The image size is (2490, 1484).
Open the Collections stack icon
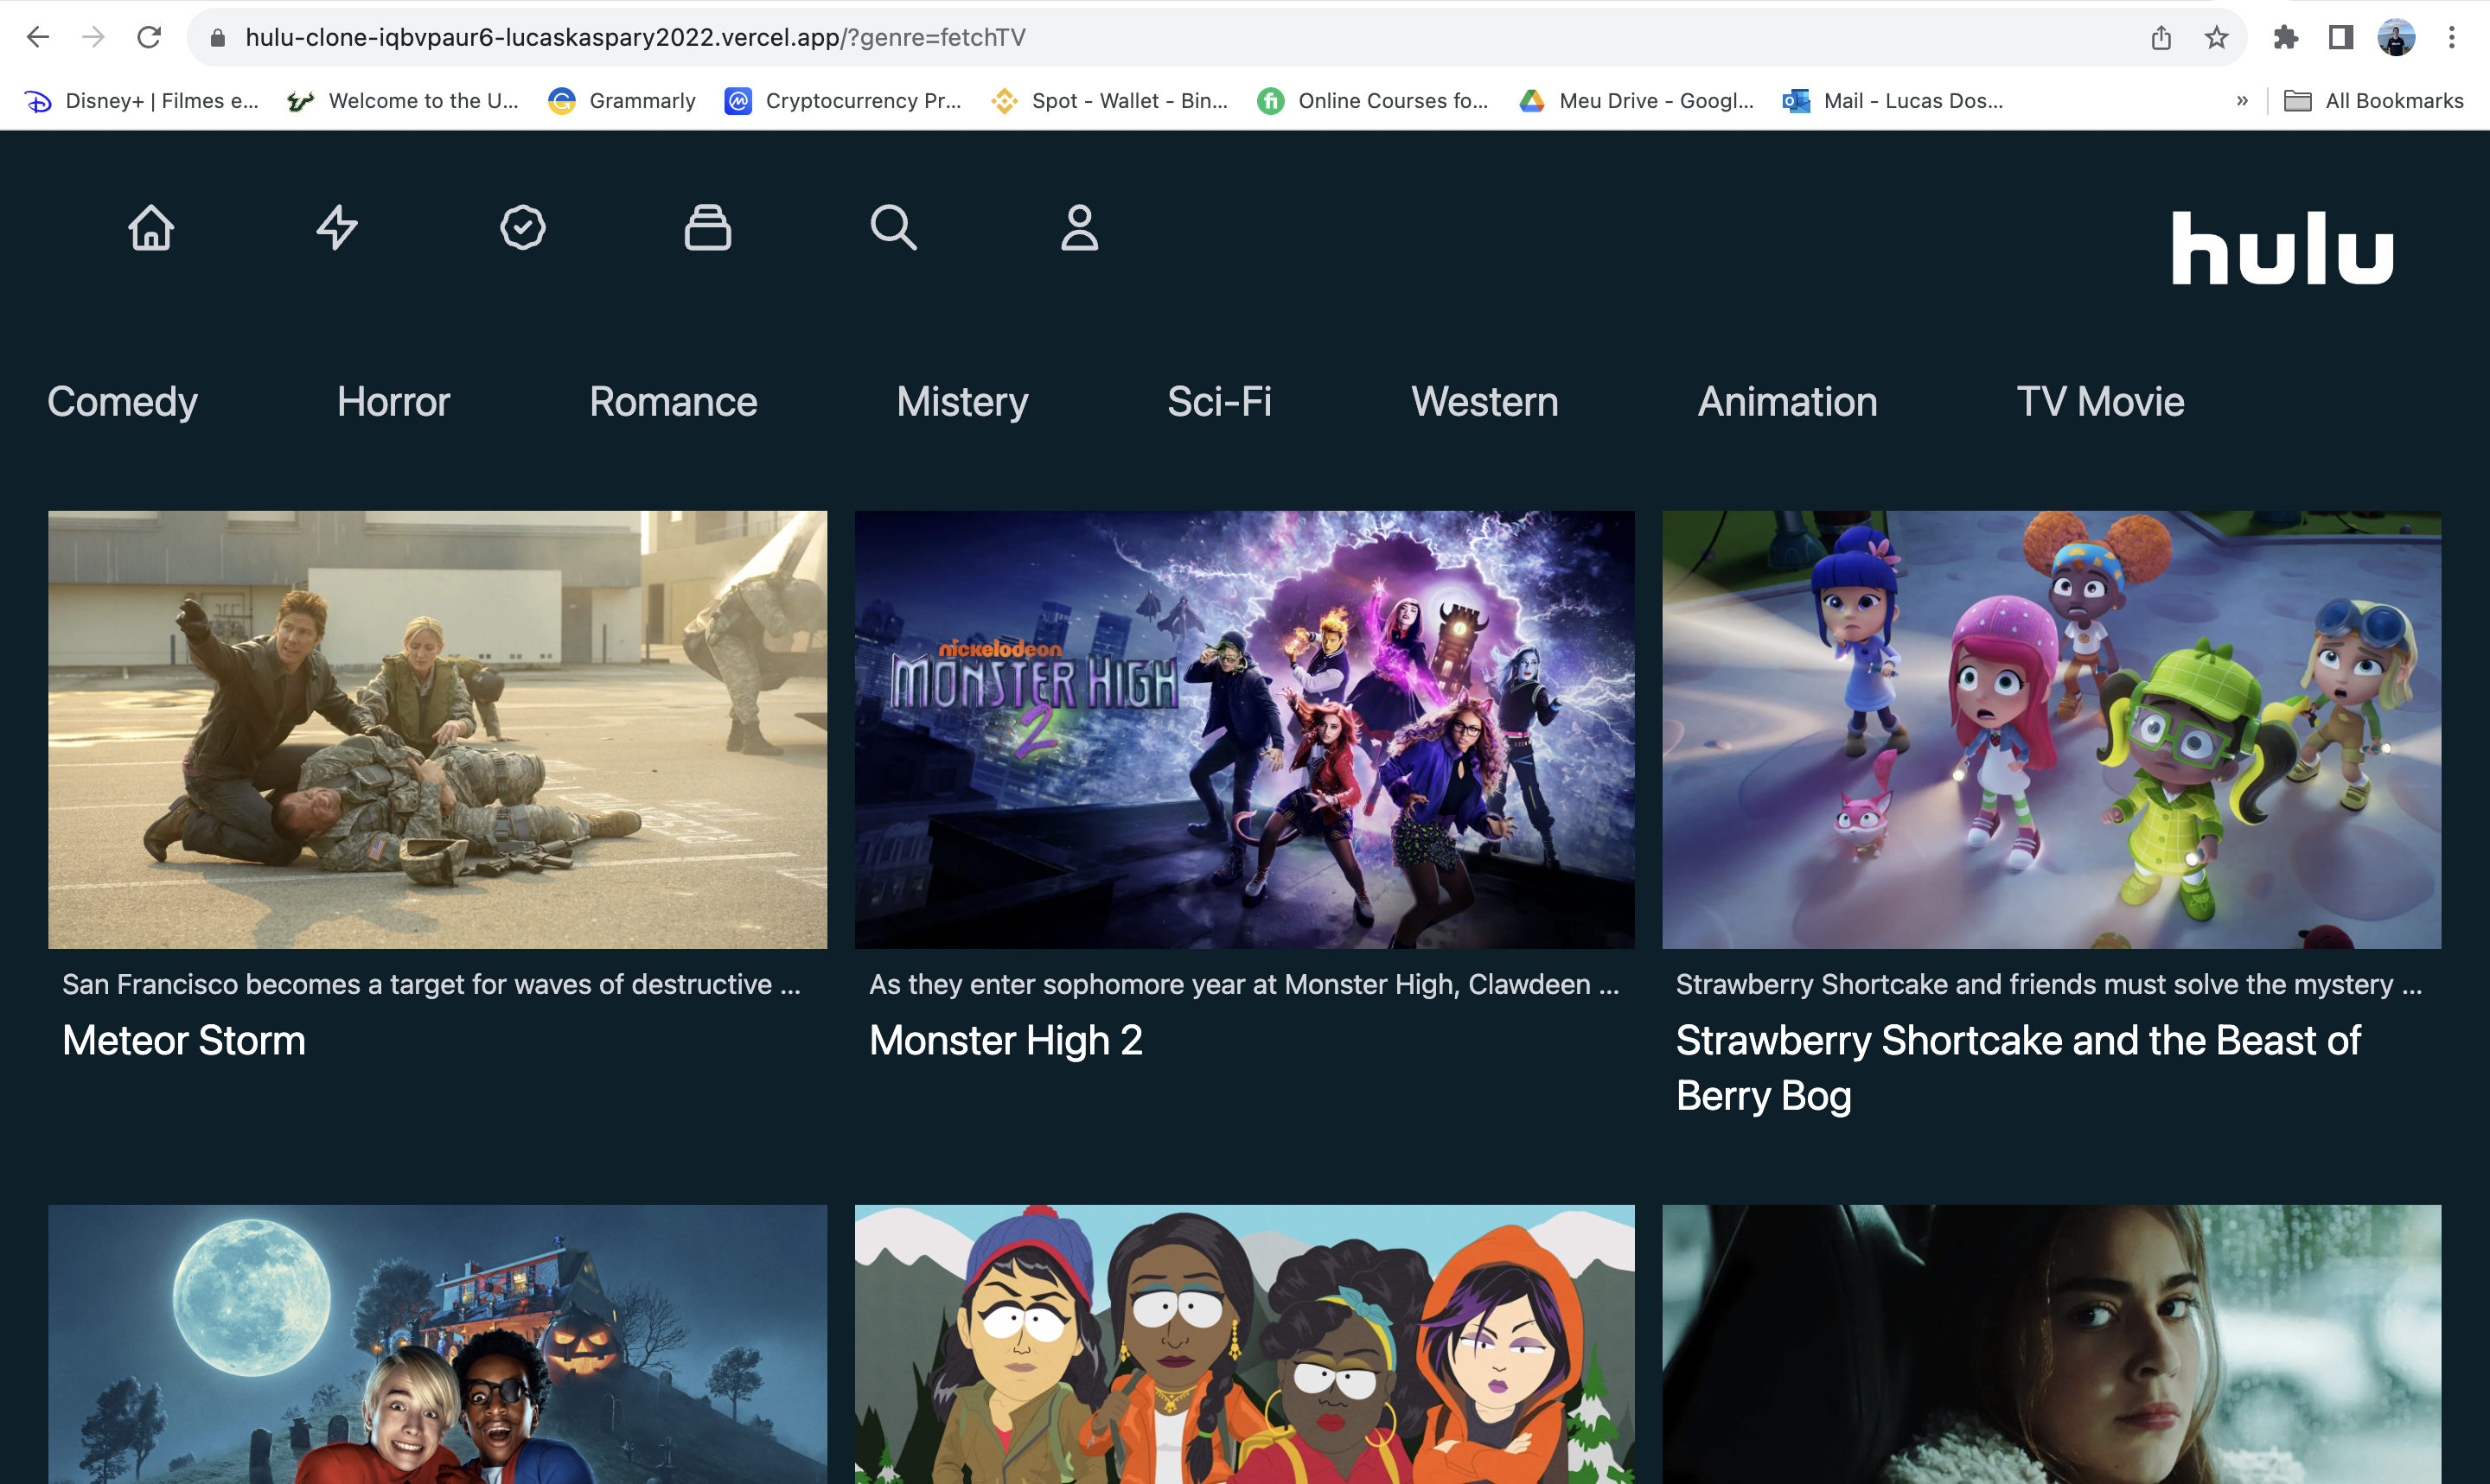pos(708,227)
